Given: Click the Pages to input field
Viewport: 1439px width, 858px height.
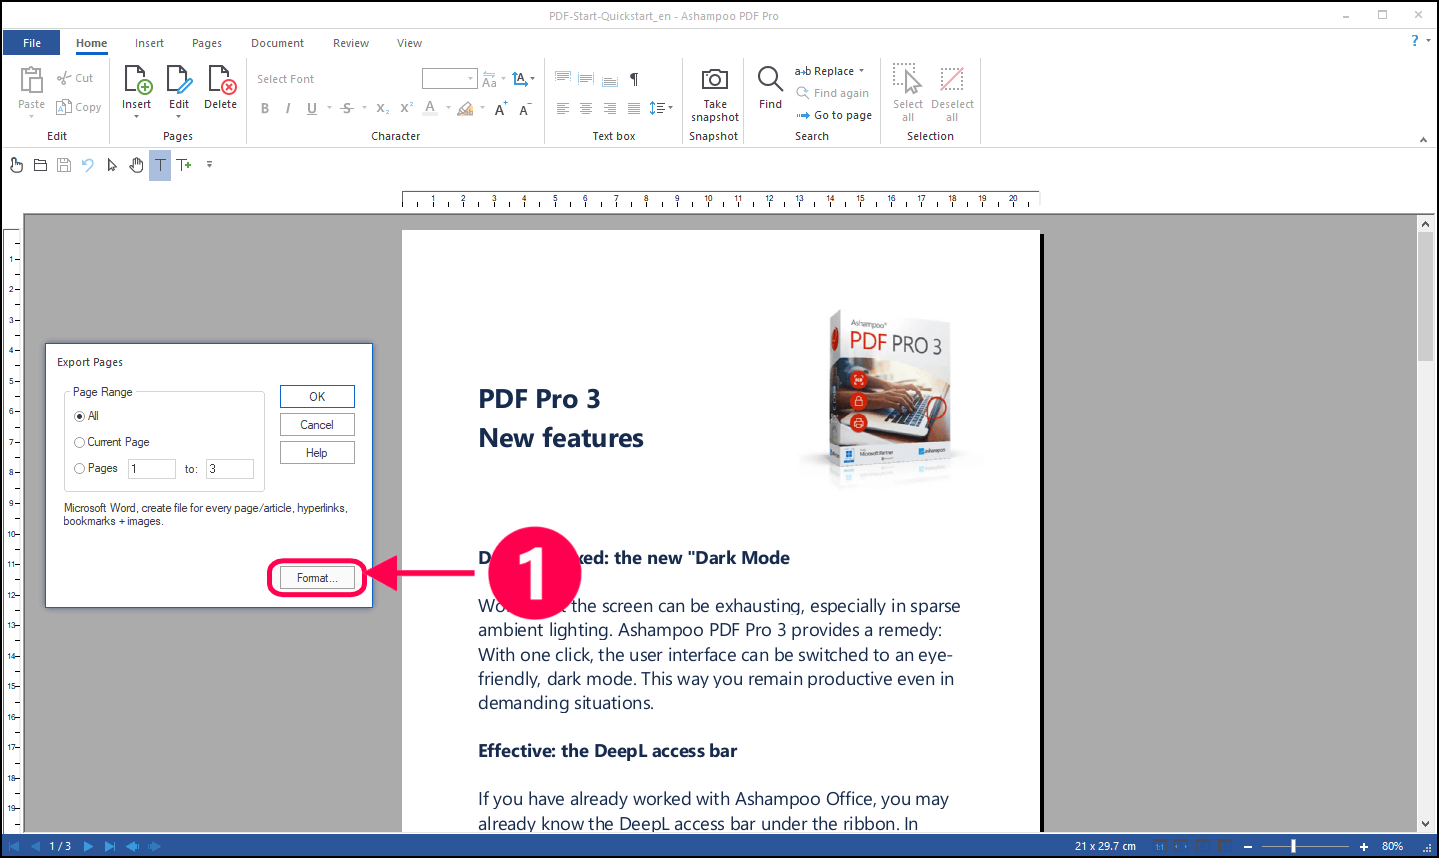Looking at the screenshot, I should (230, 469).
